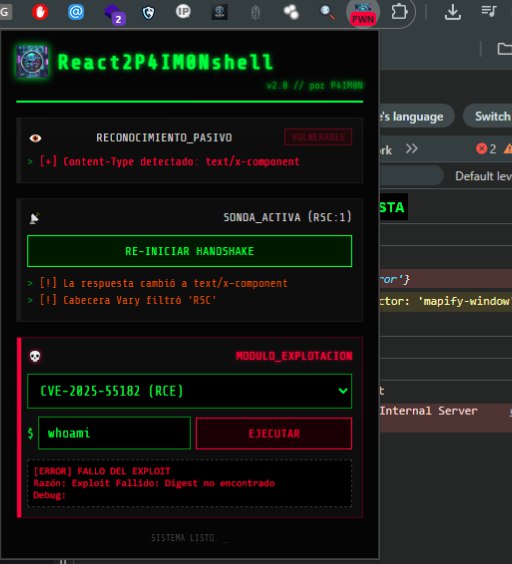The width and height of the screenshot is (512, 564).
Task: Open the white circles extension icon
Action: (x=291, y=12)
